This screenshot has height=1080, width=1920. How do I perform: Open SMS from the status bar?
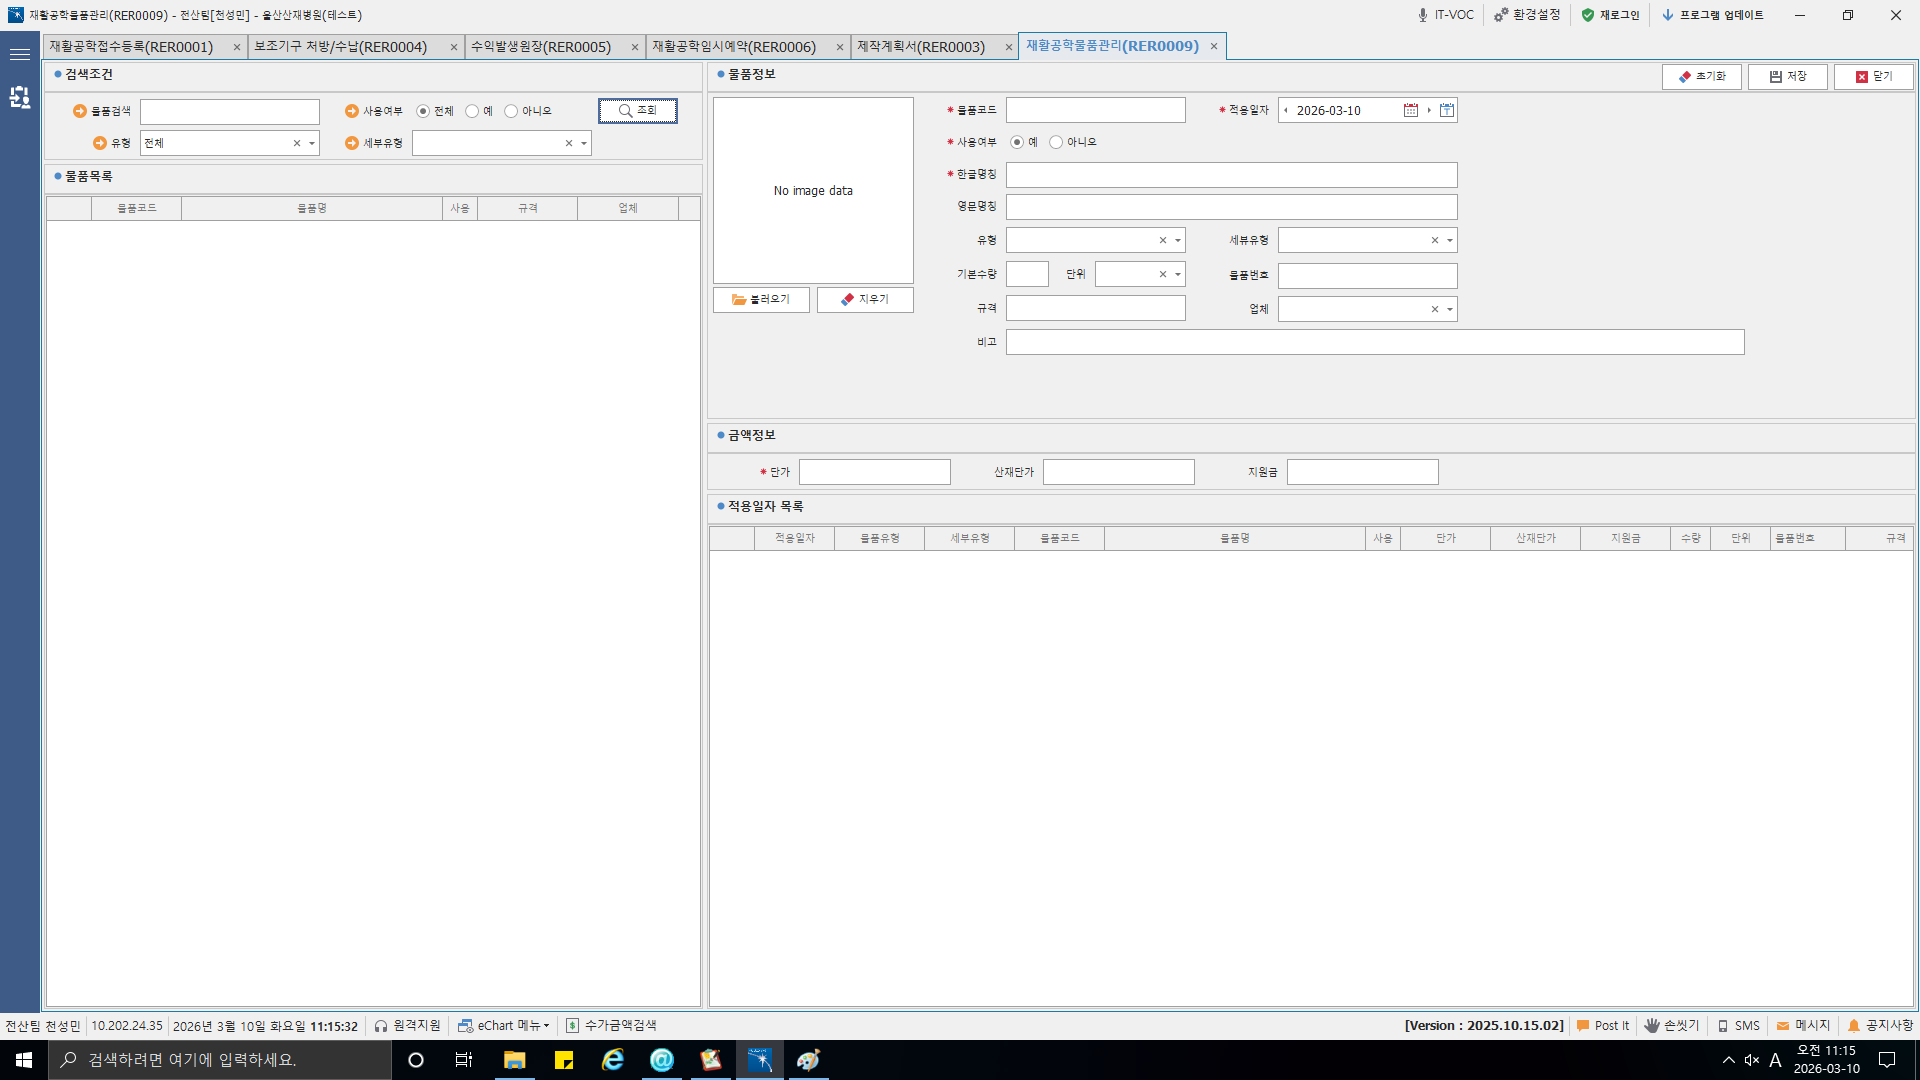[x=1739, y=1026]
